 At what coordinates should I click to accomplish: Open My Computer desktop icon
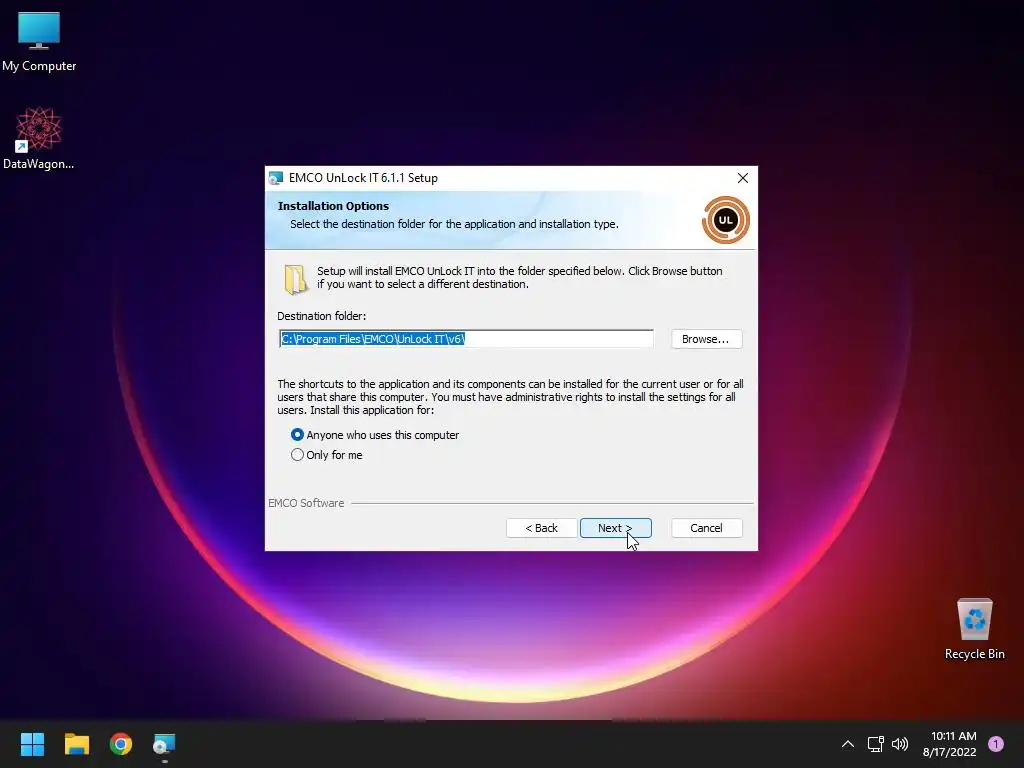point(39,41)
